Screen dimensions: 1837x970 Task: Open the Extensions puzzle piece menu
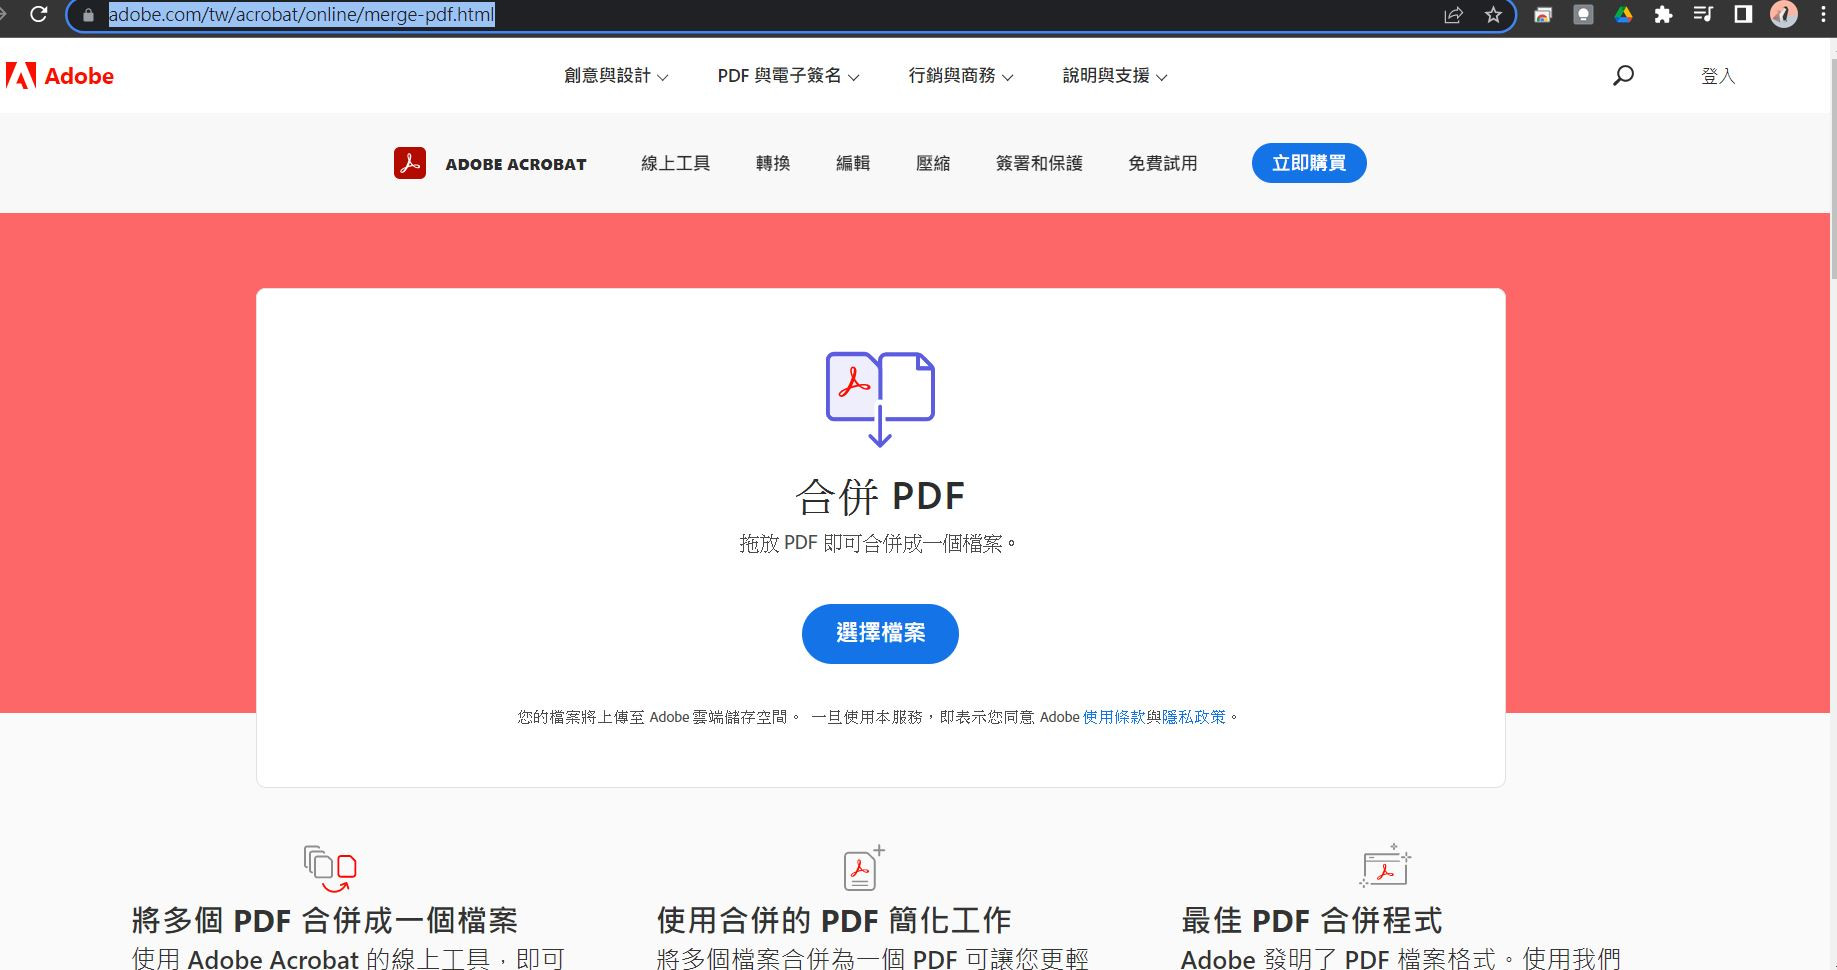click(x=1663, y=15)
